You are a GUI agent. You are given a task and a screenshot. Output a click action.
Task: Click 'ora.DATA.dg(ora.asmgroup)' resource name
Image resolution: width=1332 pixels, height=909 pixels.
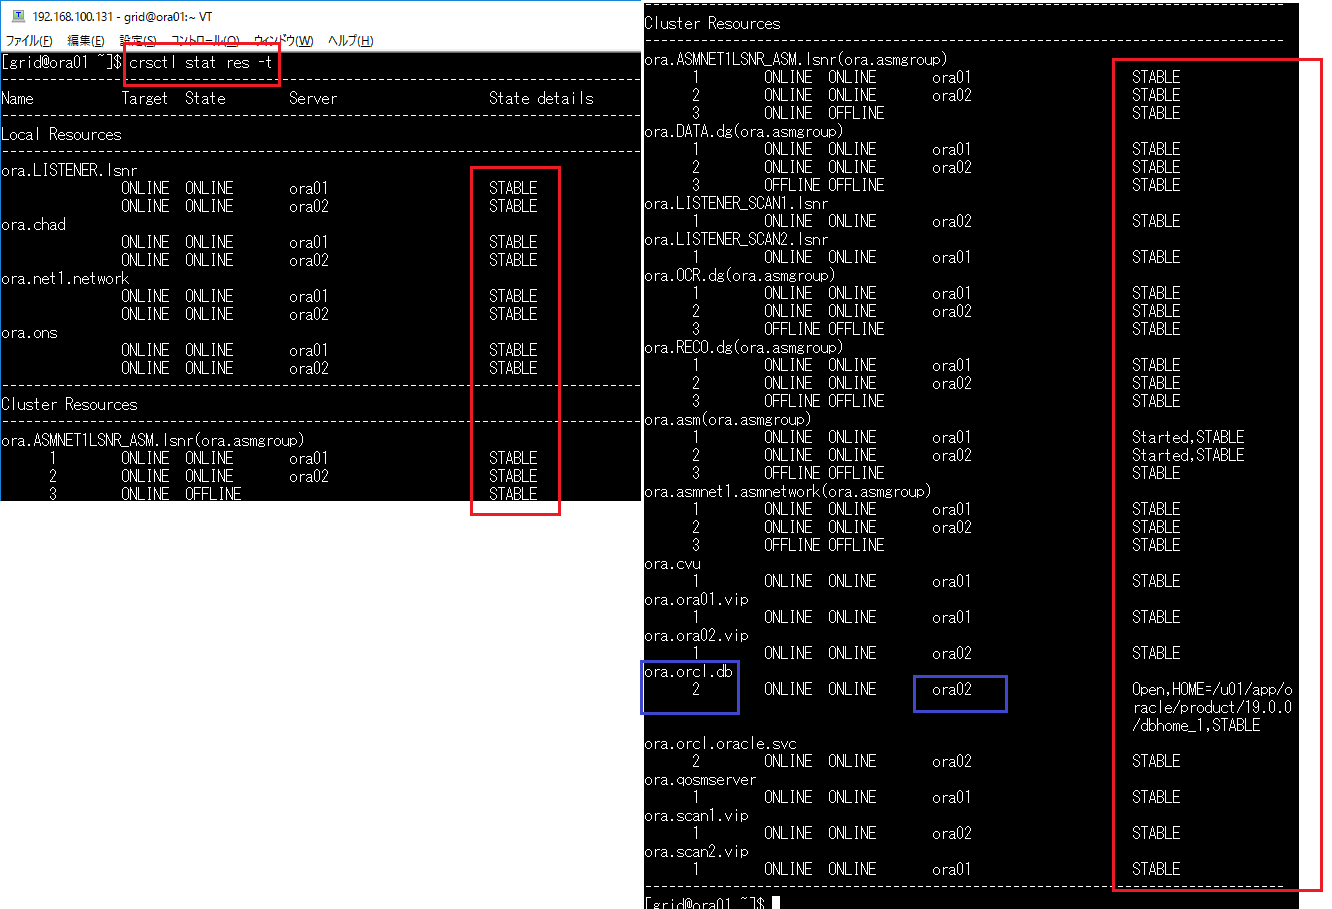[744, 130]
